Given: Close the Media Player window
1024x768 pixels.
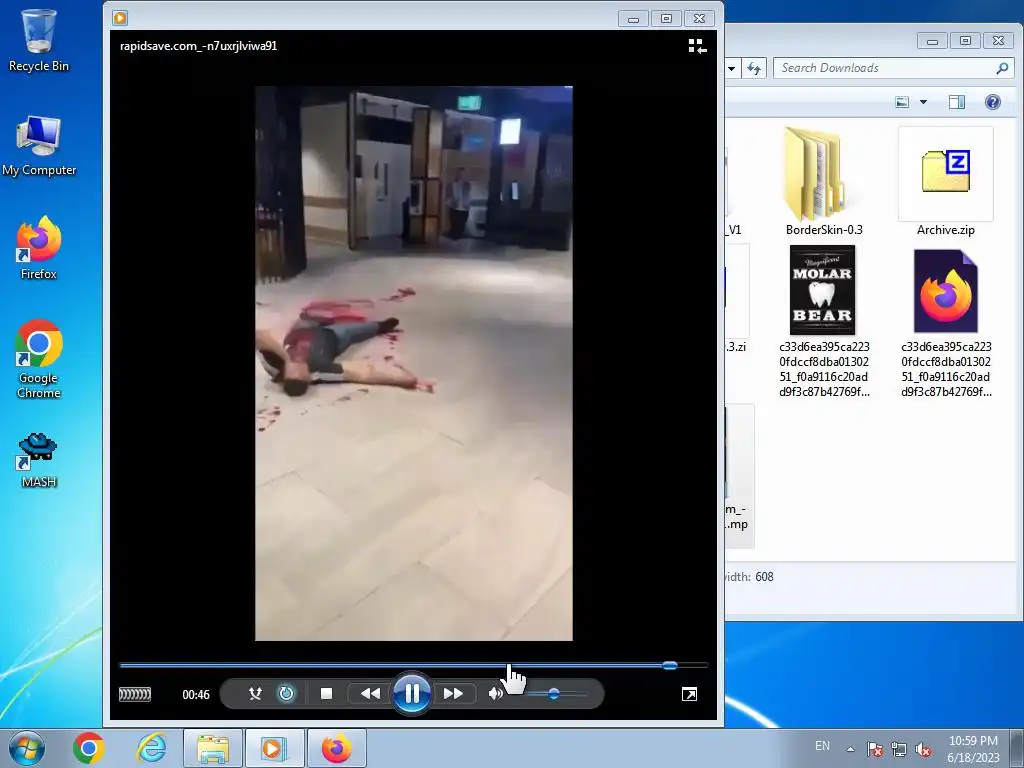Looking at the screenshot, I should coord(699,18).
